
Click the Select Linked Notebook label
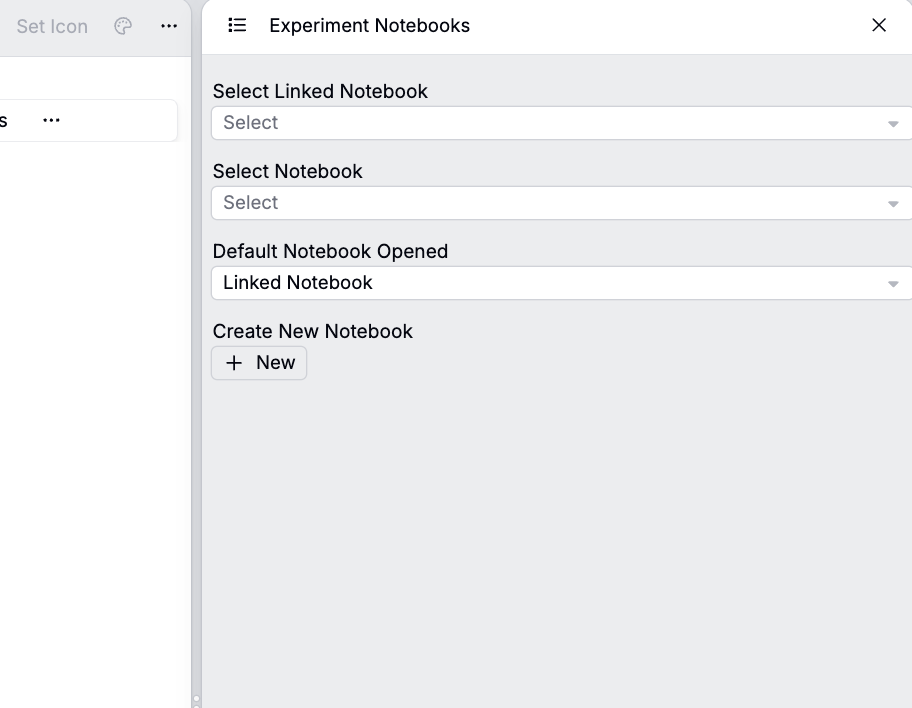point(320,91)
